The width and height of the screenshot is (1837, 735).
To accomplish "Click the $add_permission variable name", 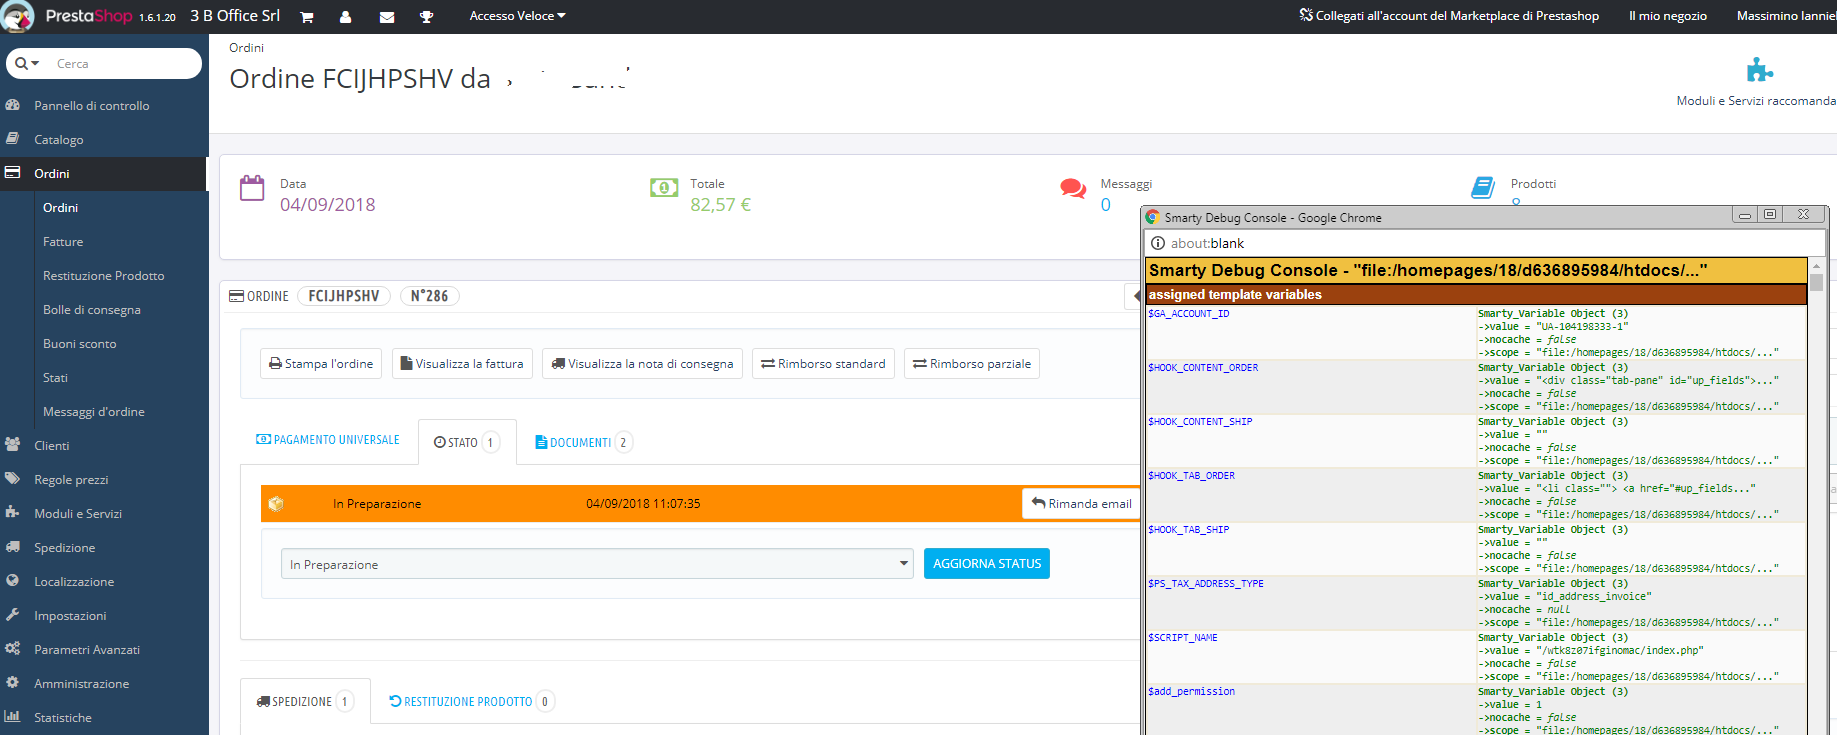I will pos(1191,692).
